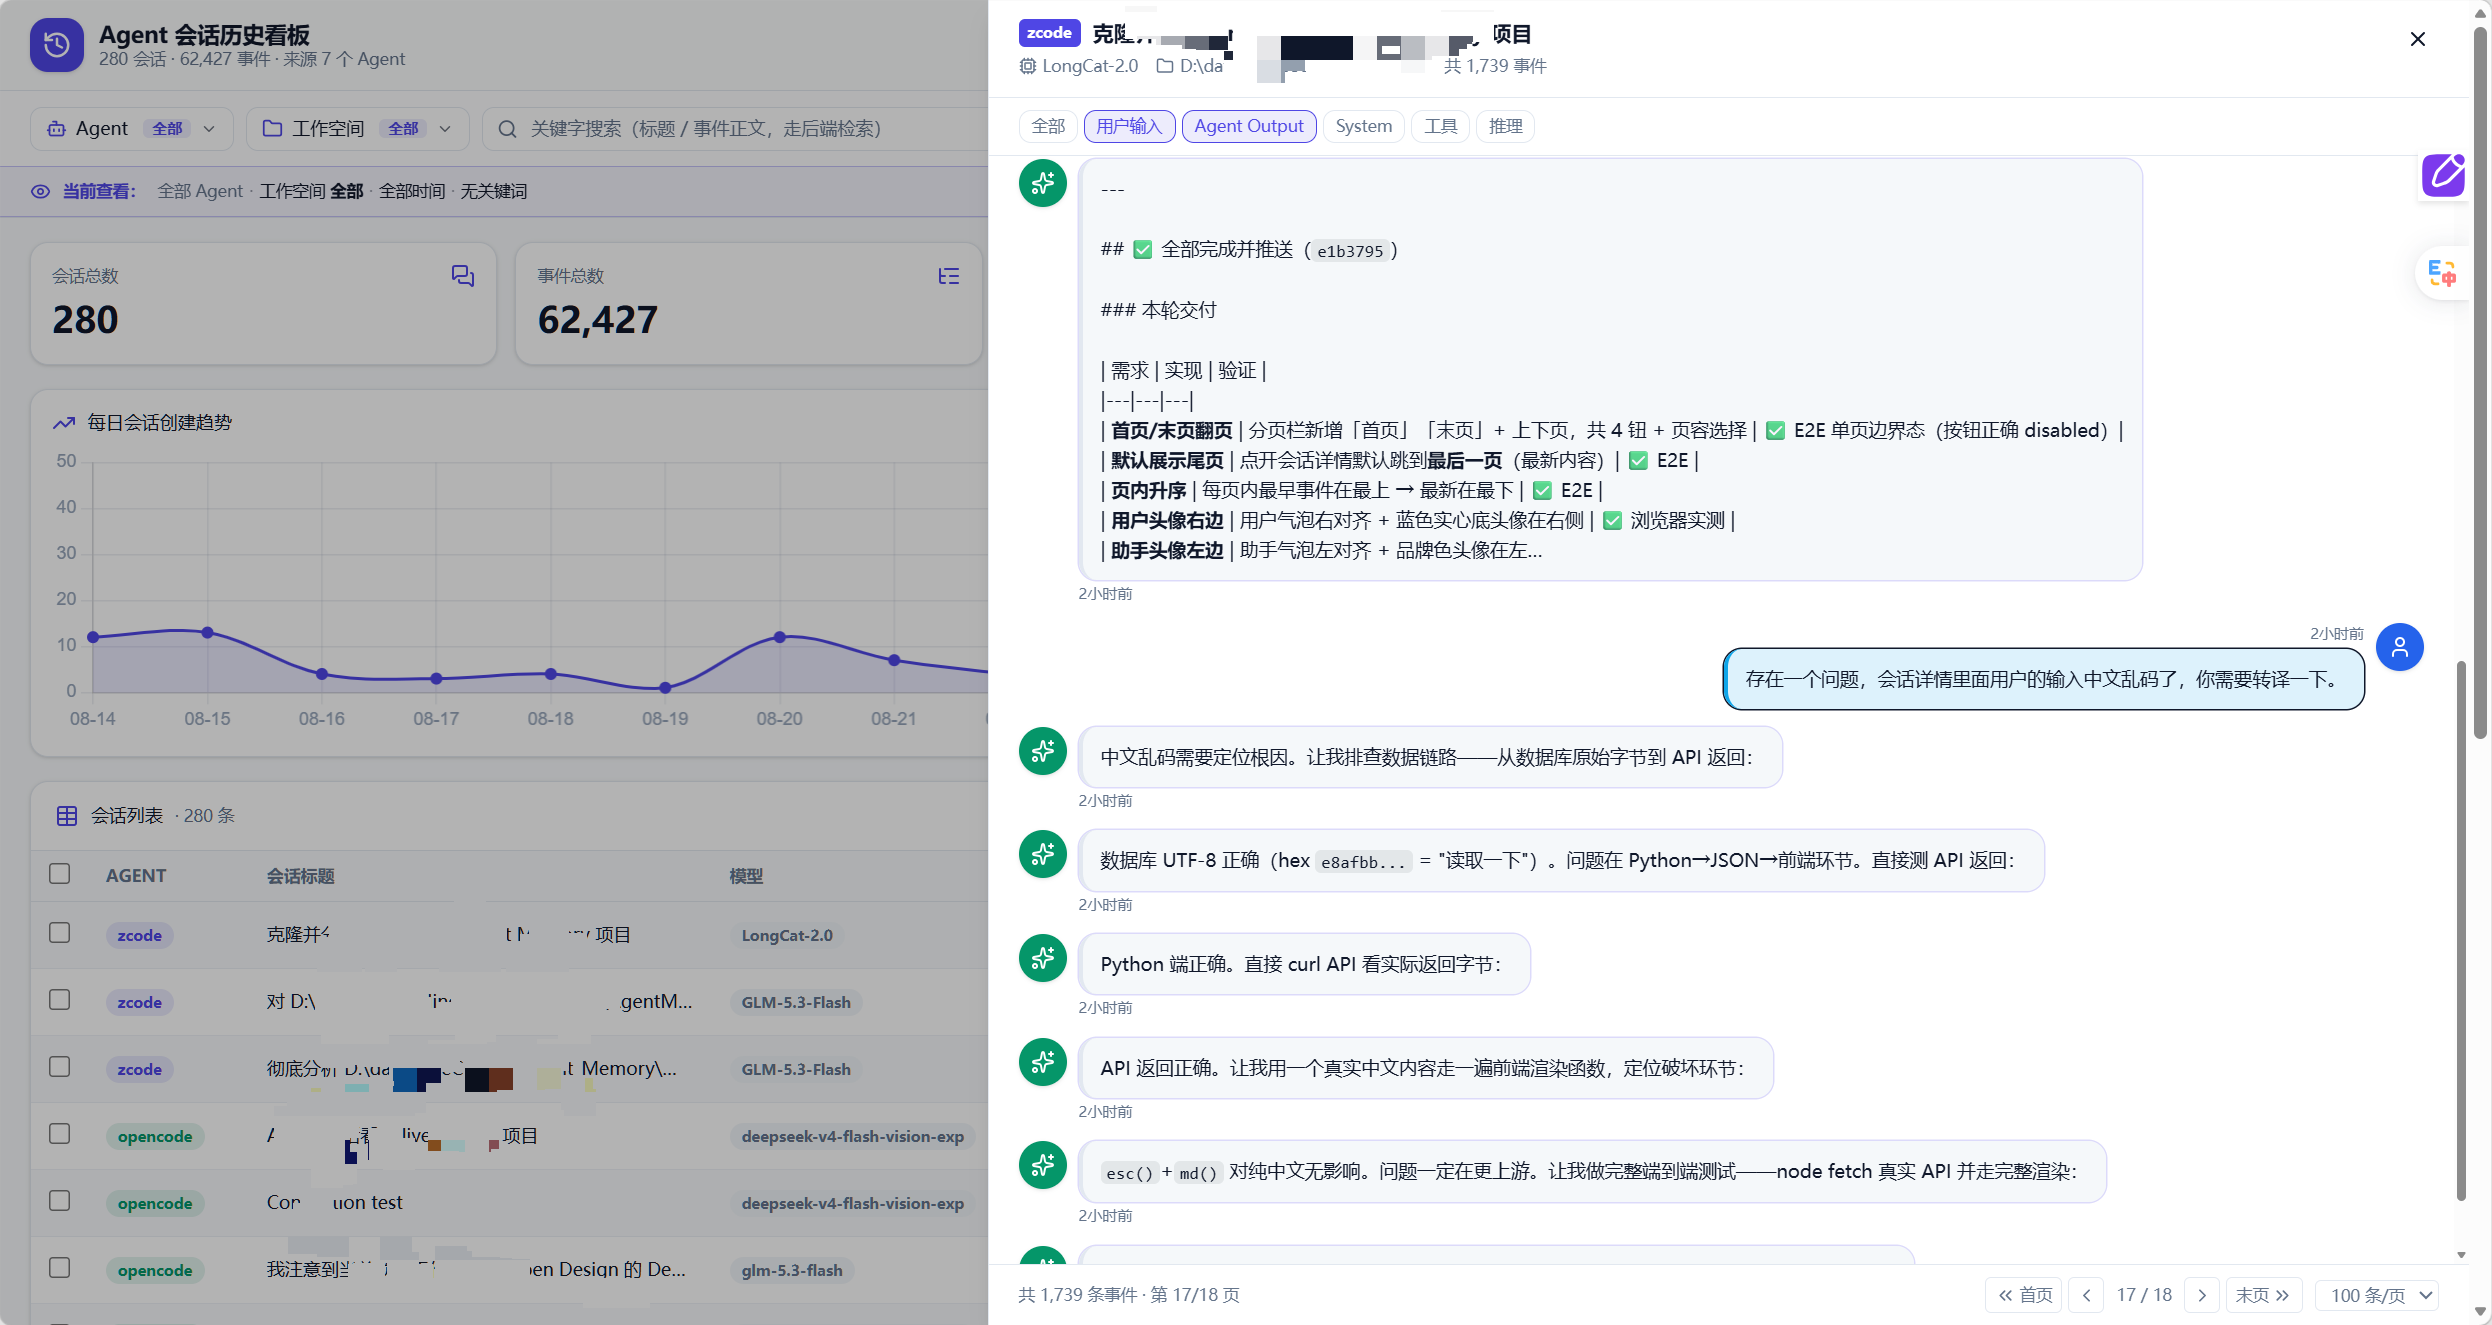The width and height of the screenshot is (2492, 1325).
Task: Open the Agent filter dropdown
Action: tap(132, 129)
